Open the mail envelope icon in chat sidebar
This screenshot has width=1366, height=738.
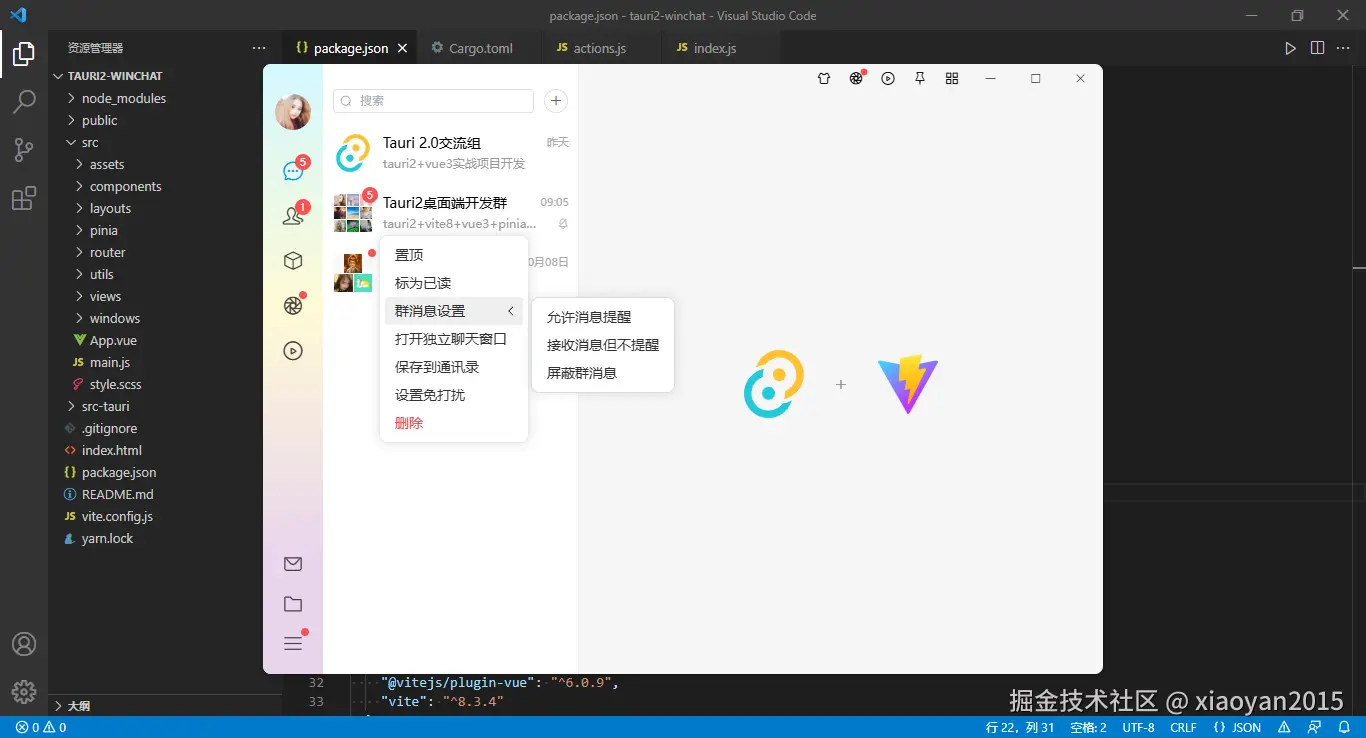tap(293, 564)
